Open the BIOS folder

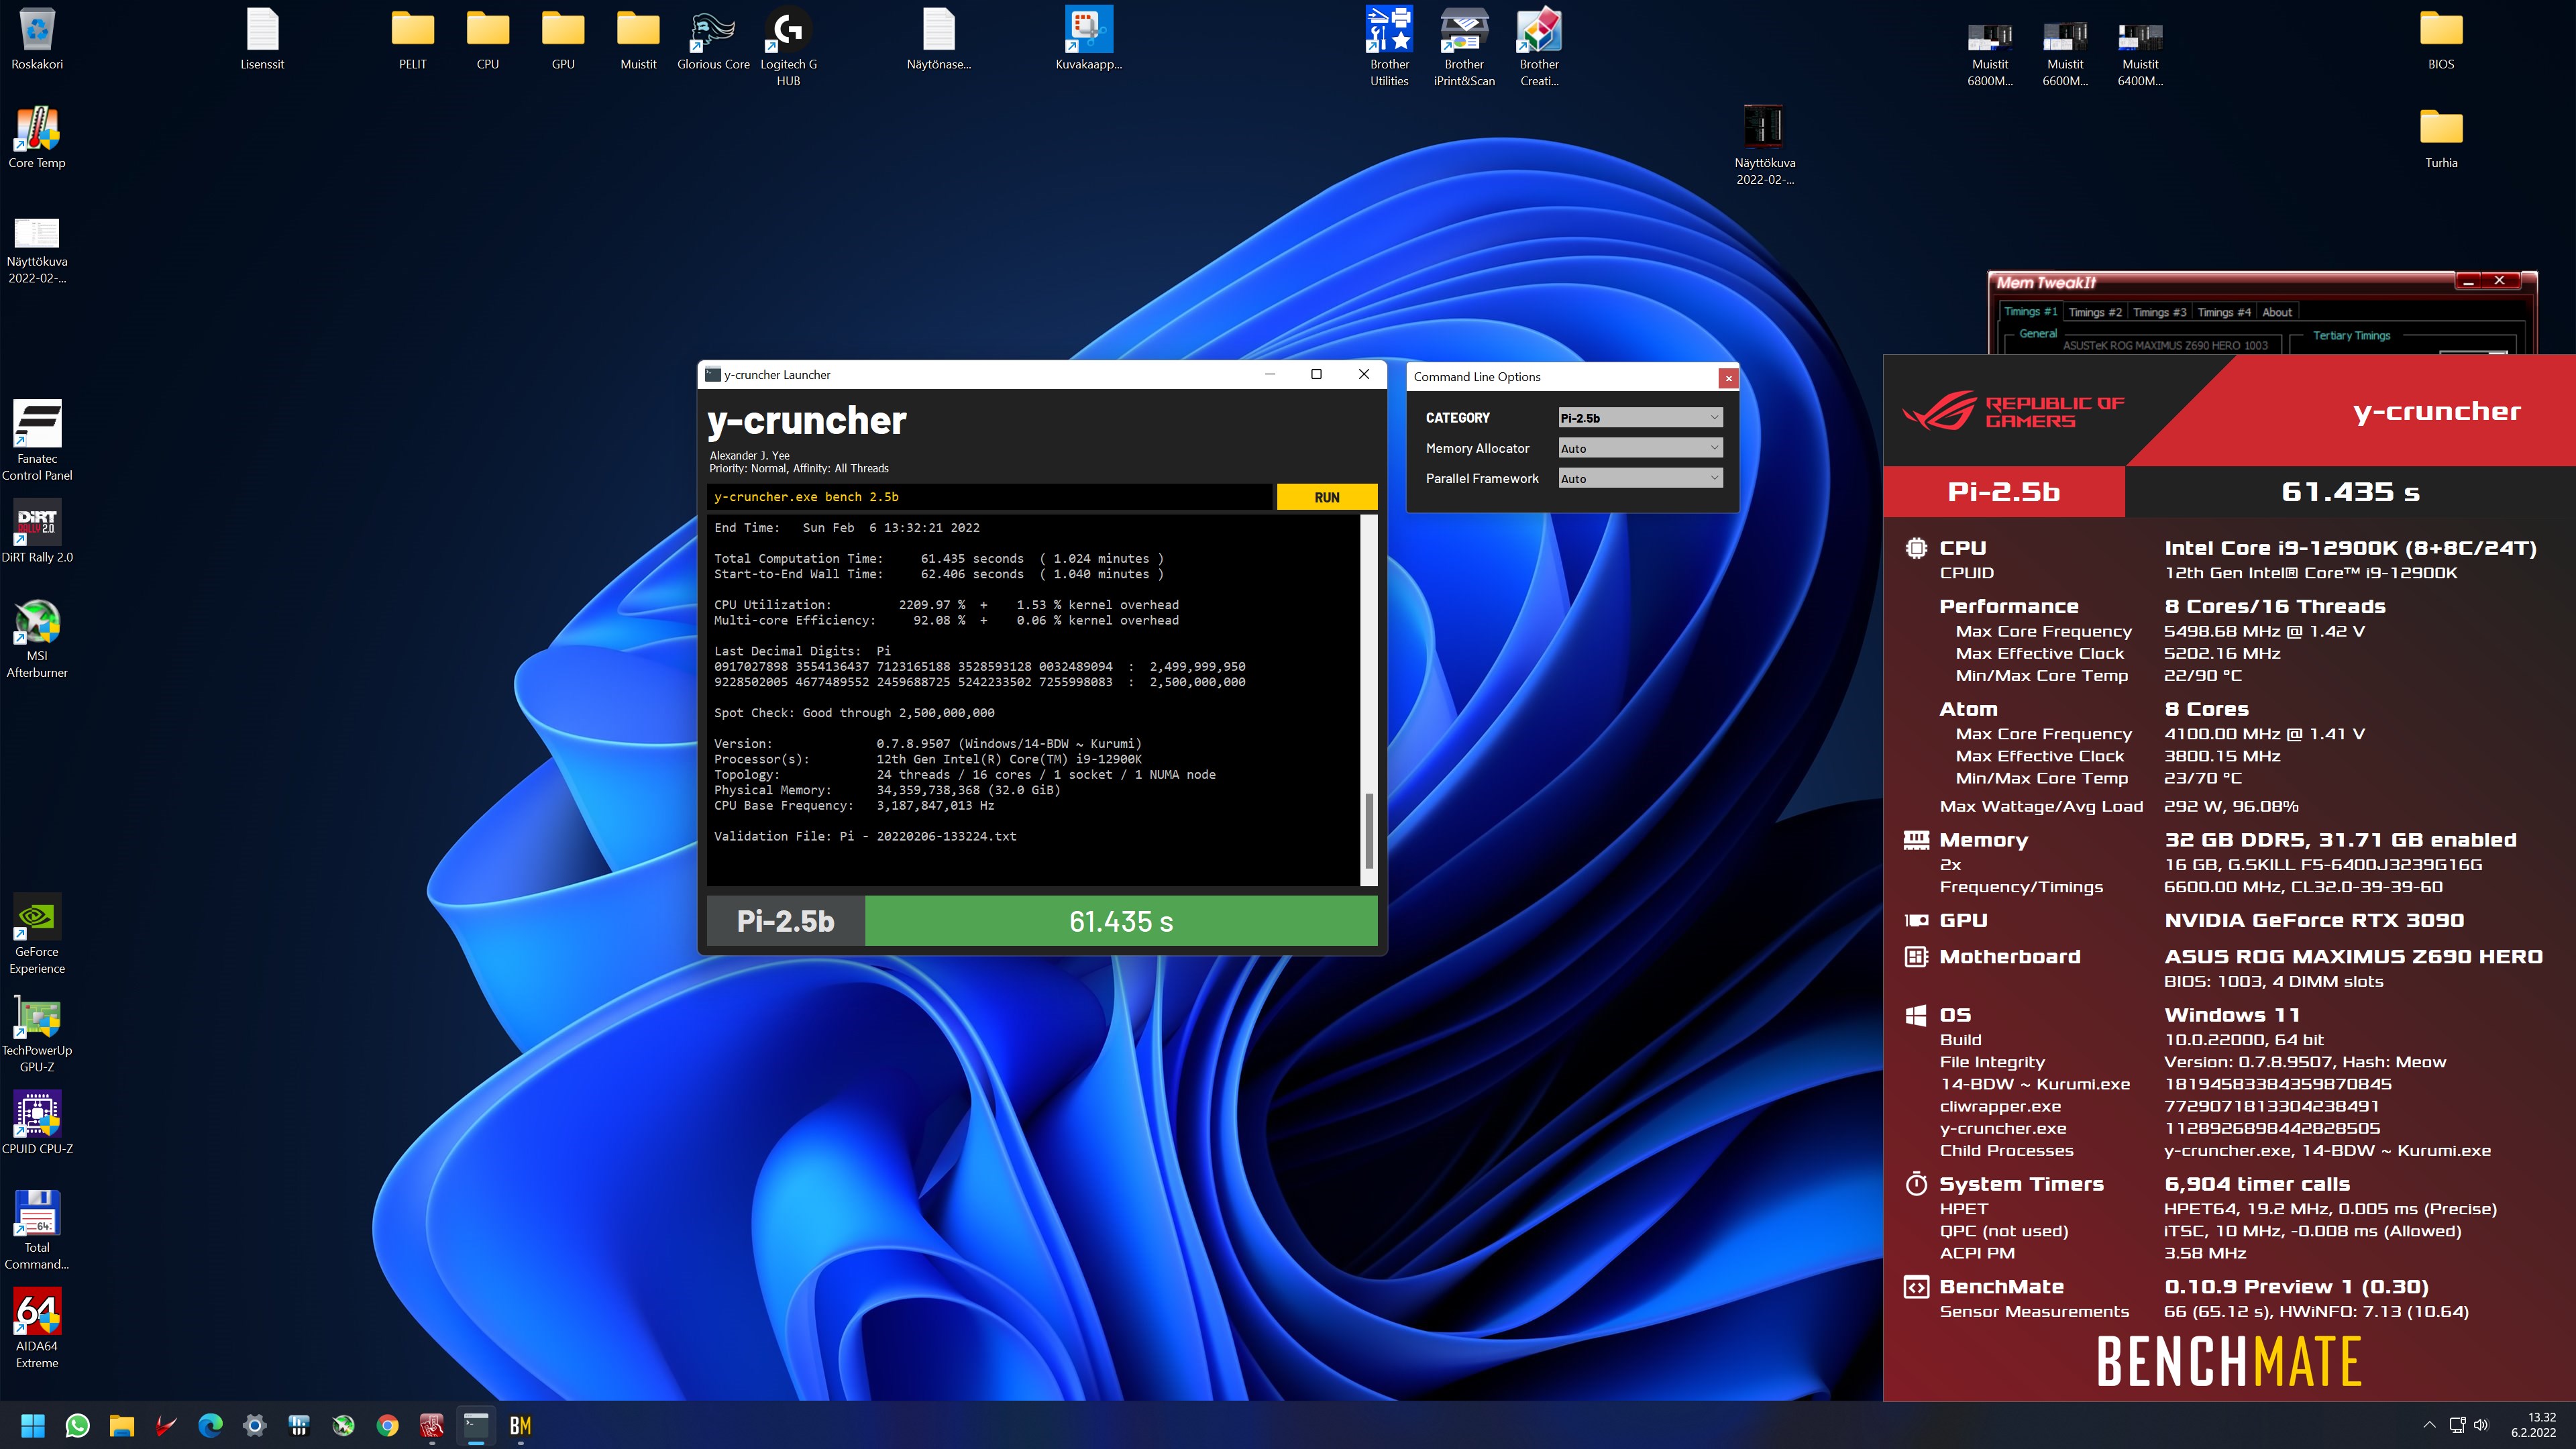pyautogui.click(x=2441, y=38)
